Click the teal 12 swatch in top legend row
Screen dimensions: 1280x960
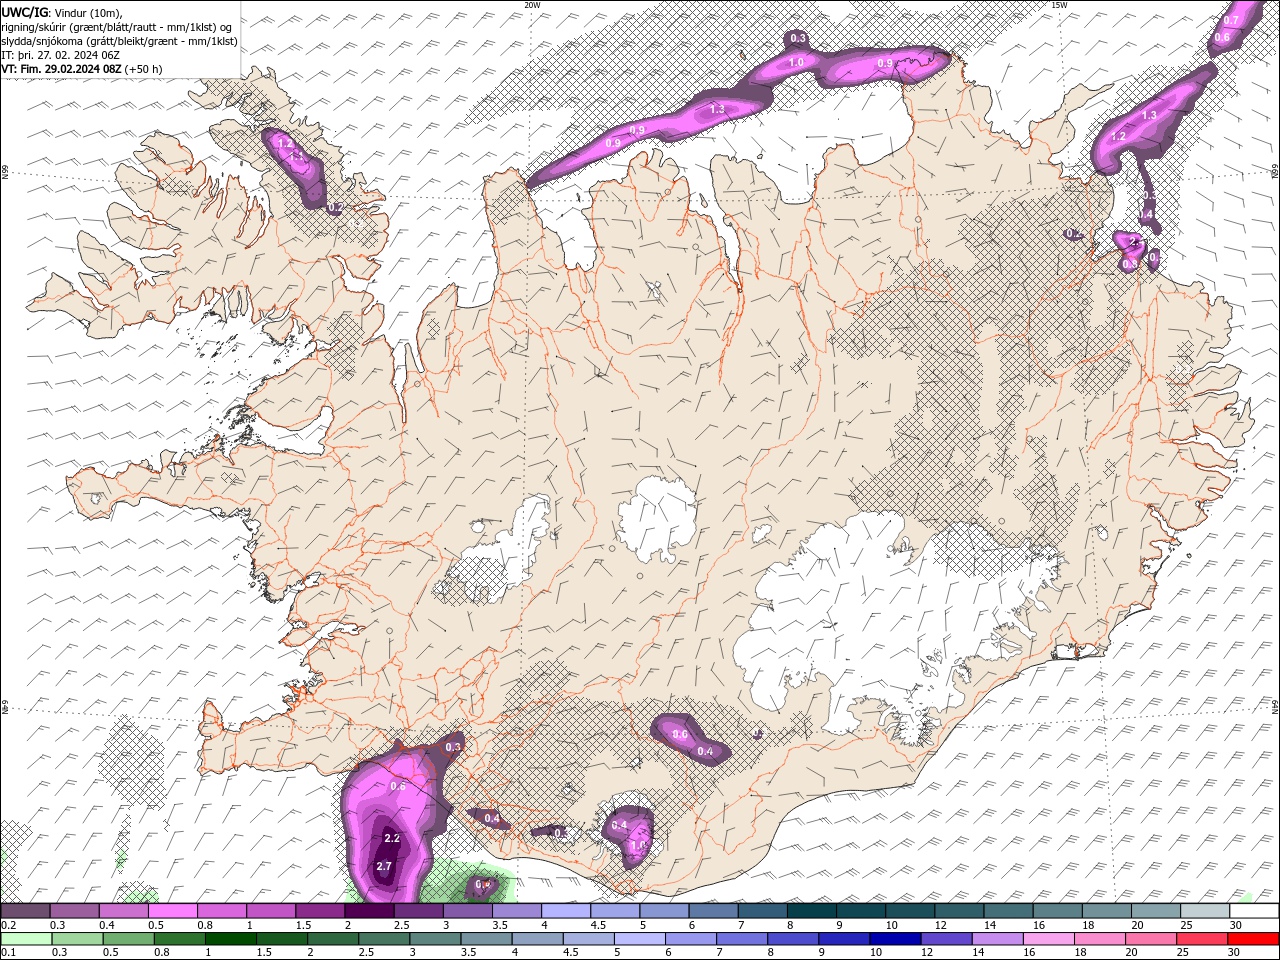[959, 911]
